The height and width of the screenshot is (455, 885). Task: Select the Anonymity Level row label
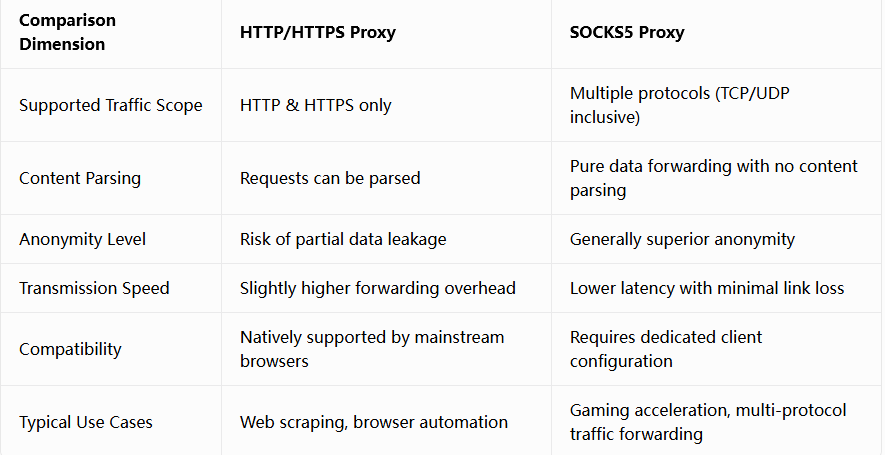coord(82,239)
